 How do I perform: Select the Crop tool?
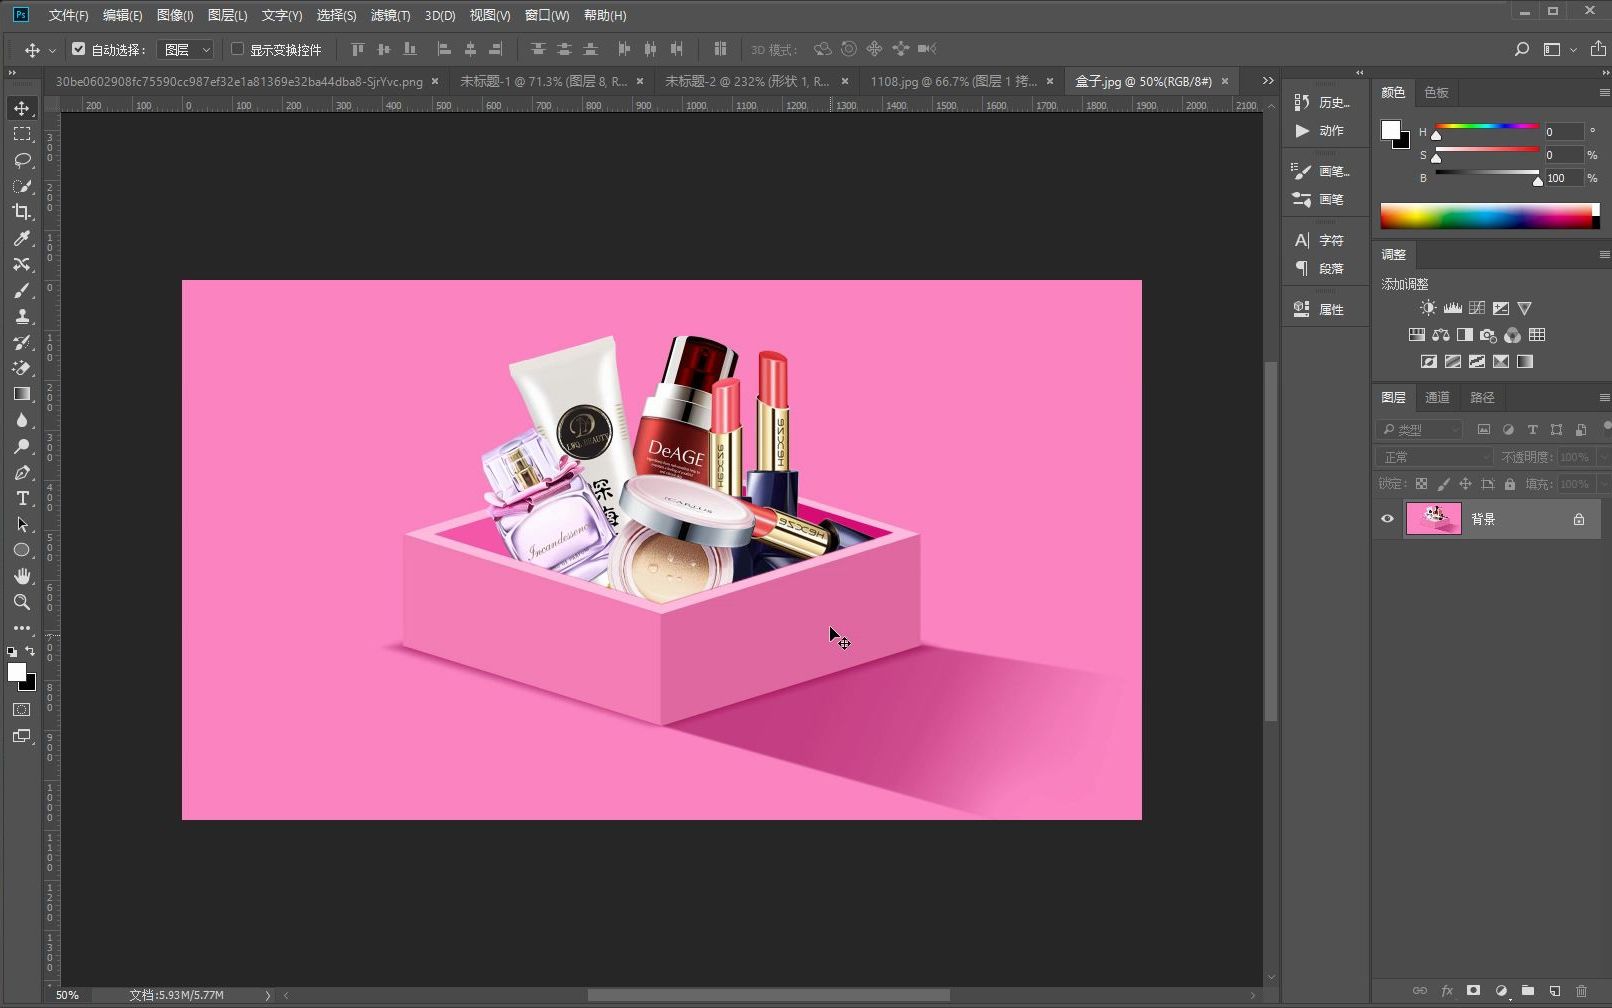pos(21,212)
